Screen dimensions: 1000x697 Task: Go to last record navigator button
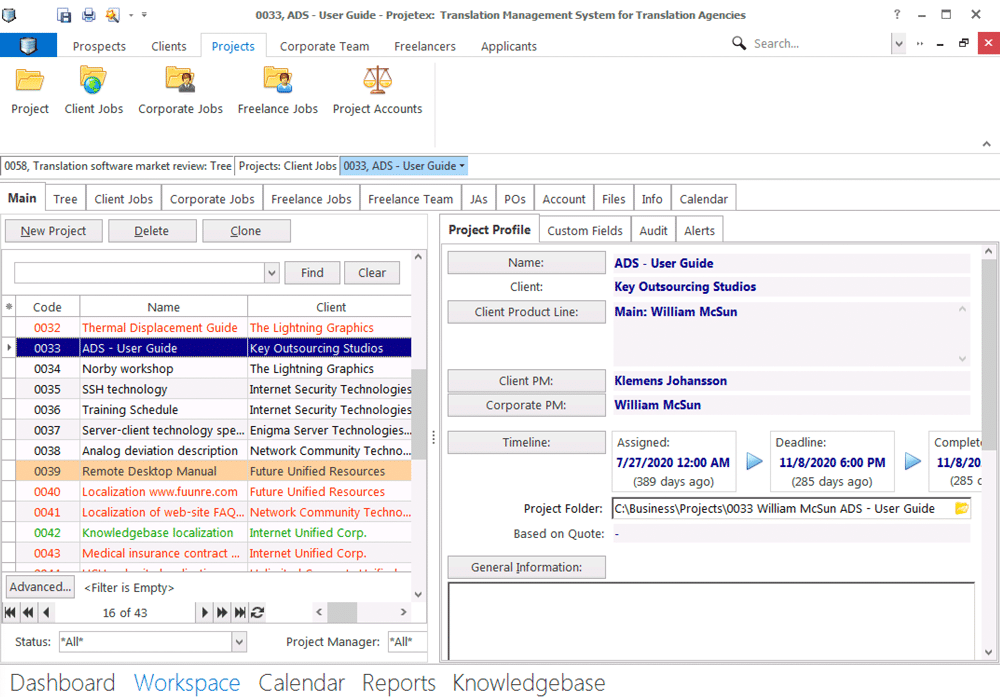pyautogui.click(x=240, y=612)
